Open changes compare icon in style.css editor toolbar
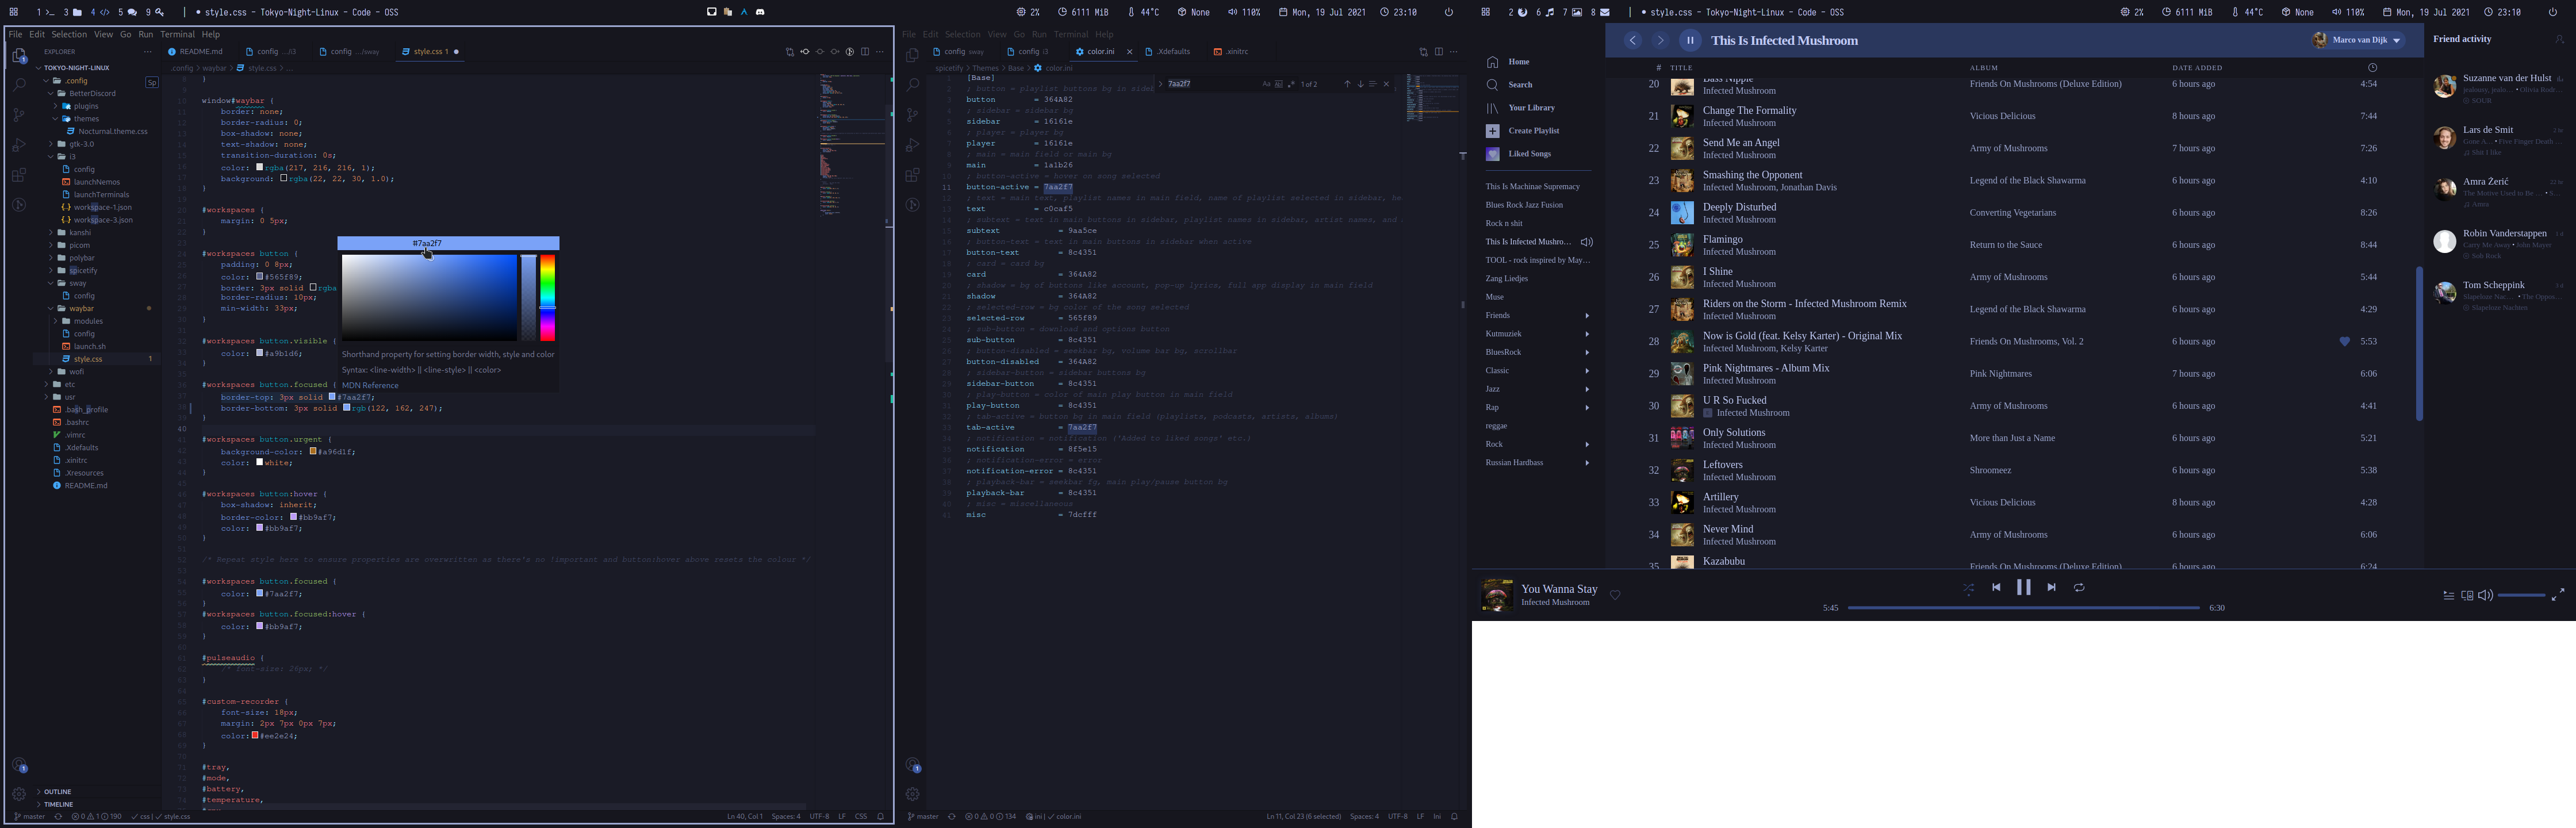This screenshot has height=828, width=2576. tap(790, 52)
